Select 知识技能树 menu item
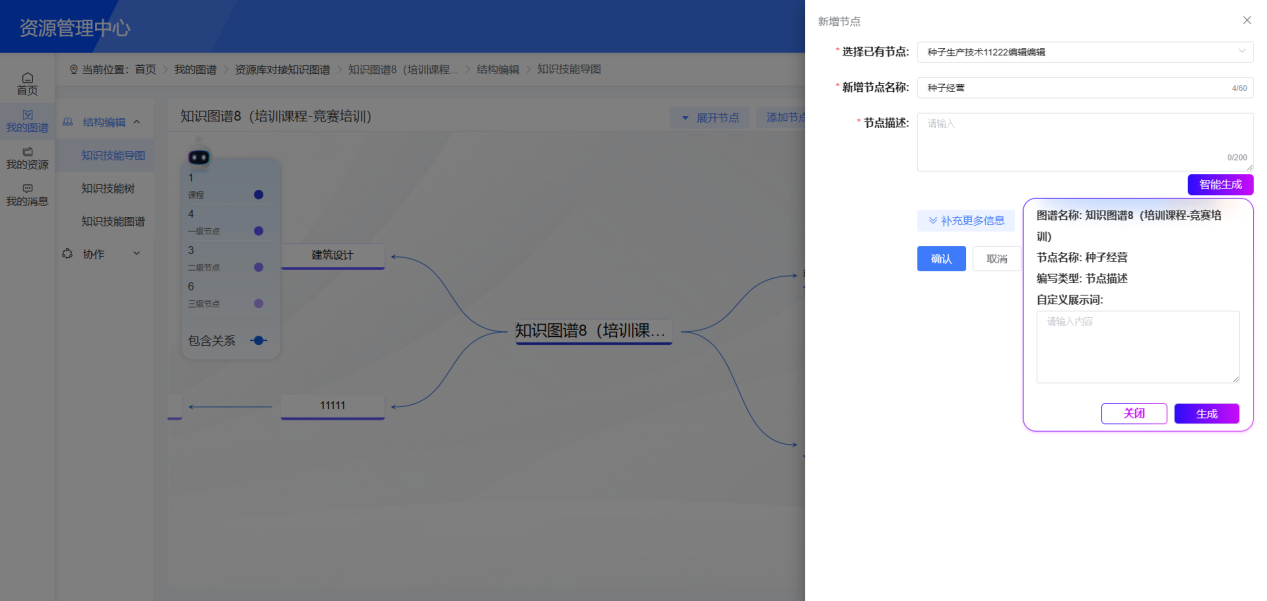Image resolution: width=1267 pixels, height=601 pixels. pyautogui.click(x=108, y=188)
